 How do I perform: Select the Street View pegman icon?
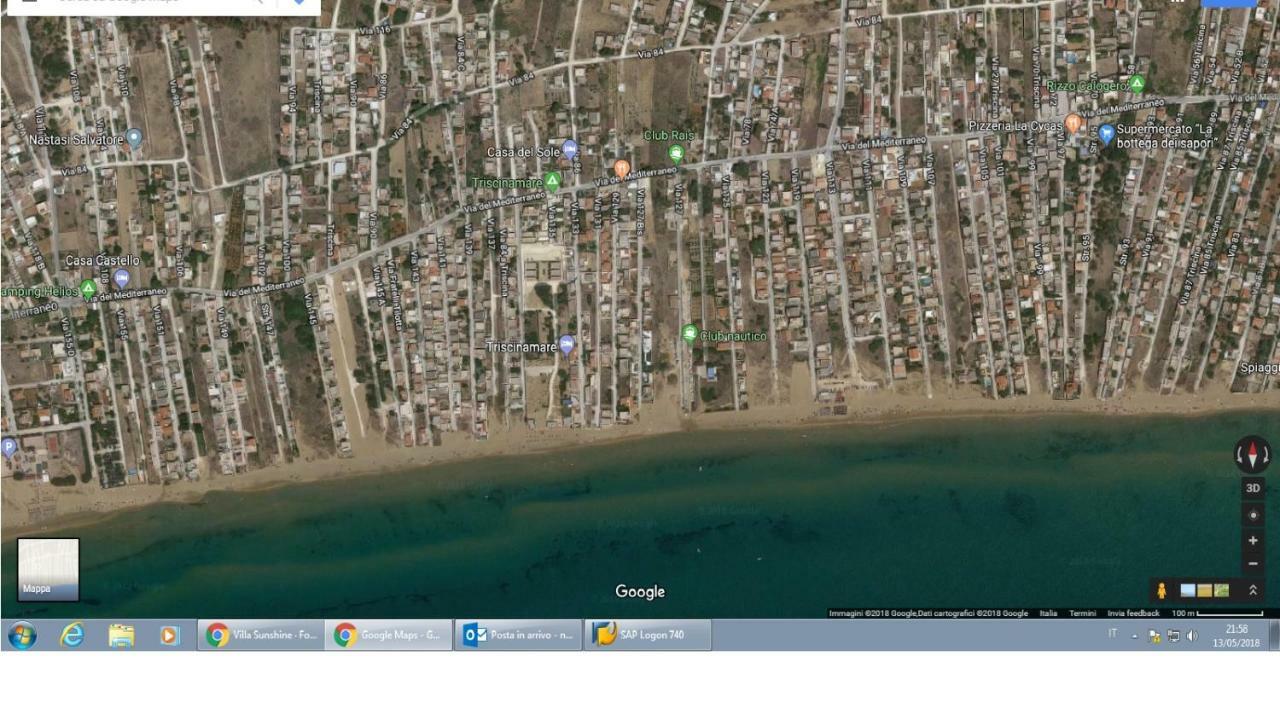click(1161, 590)
